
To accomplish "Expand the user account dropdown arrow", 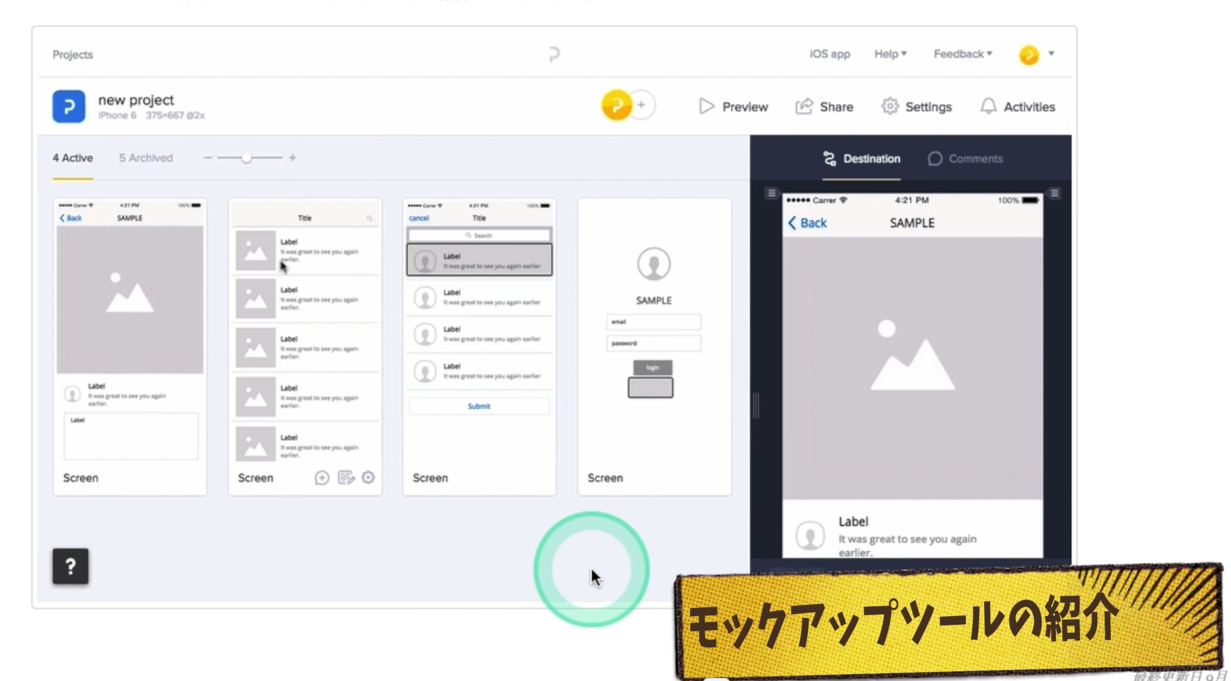I will pyautogui.click(x=1051, y=54).
